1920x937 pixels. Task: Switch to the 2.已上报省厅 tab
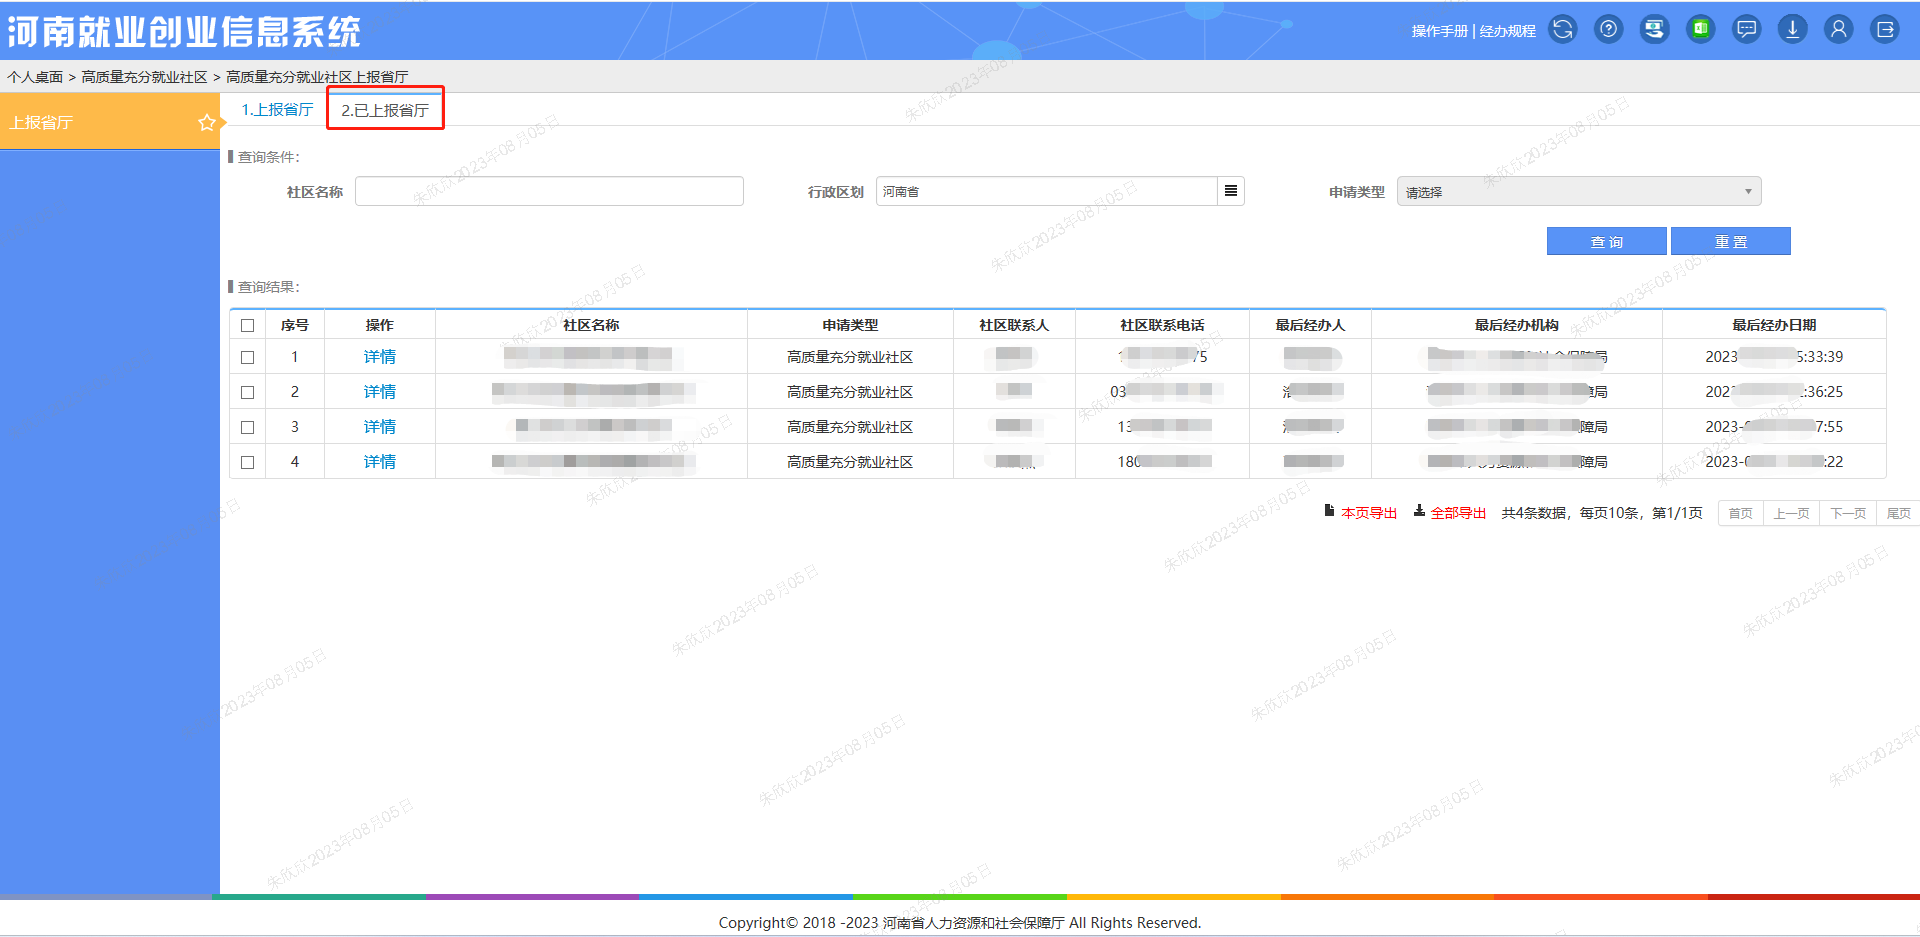point(385,109)
